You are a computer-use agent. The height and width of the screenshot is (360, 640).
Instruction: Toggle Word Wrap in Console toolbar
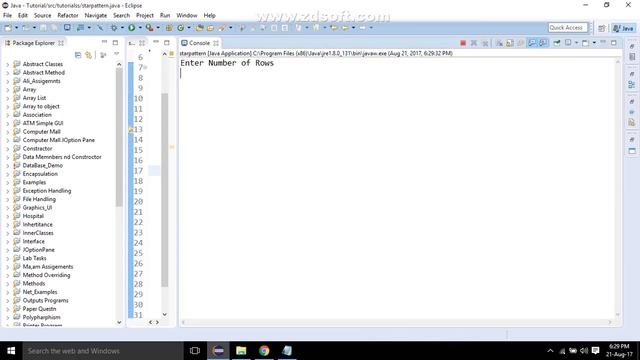point(520,43)
